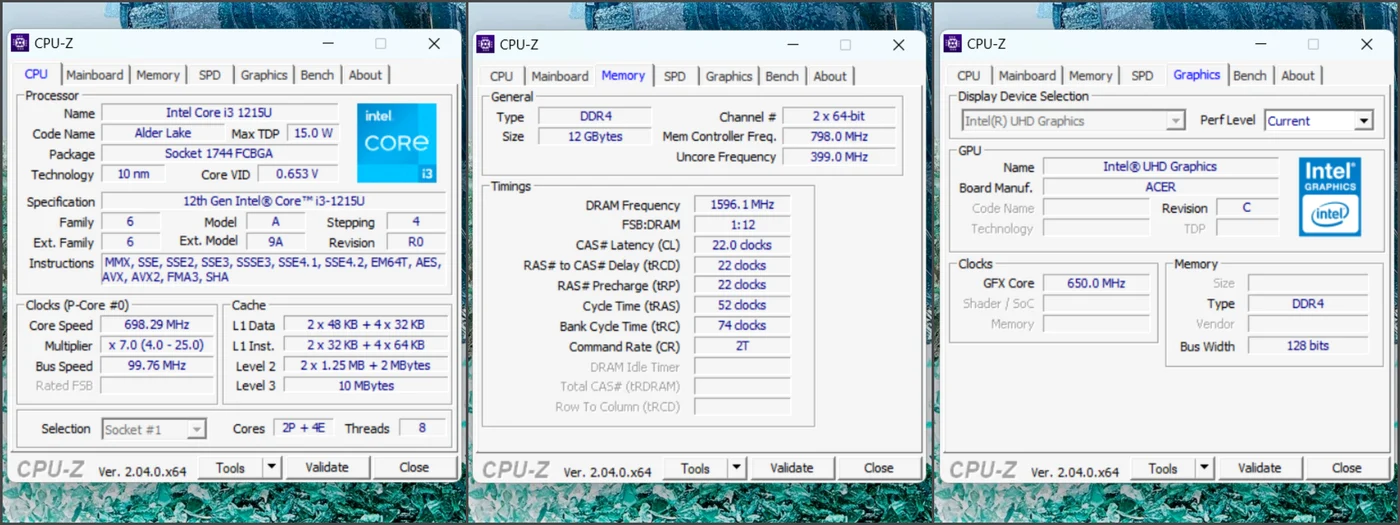Click the ACER board manufacturer value
The width and height of the screenshot is (1400, 525).
tap(1161, 187)
